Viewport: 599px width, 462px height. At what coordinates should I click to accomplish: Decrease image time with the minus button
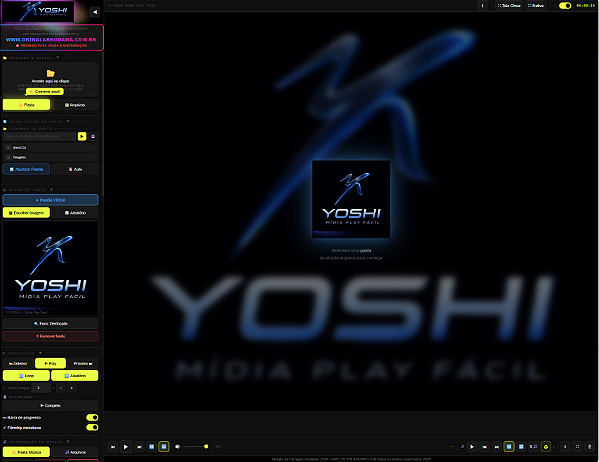(61, 388)
